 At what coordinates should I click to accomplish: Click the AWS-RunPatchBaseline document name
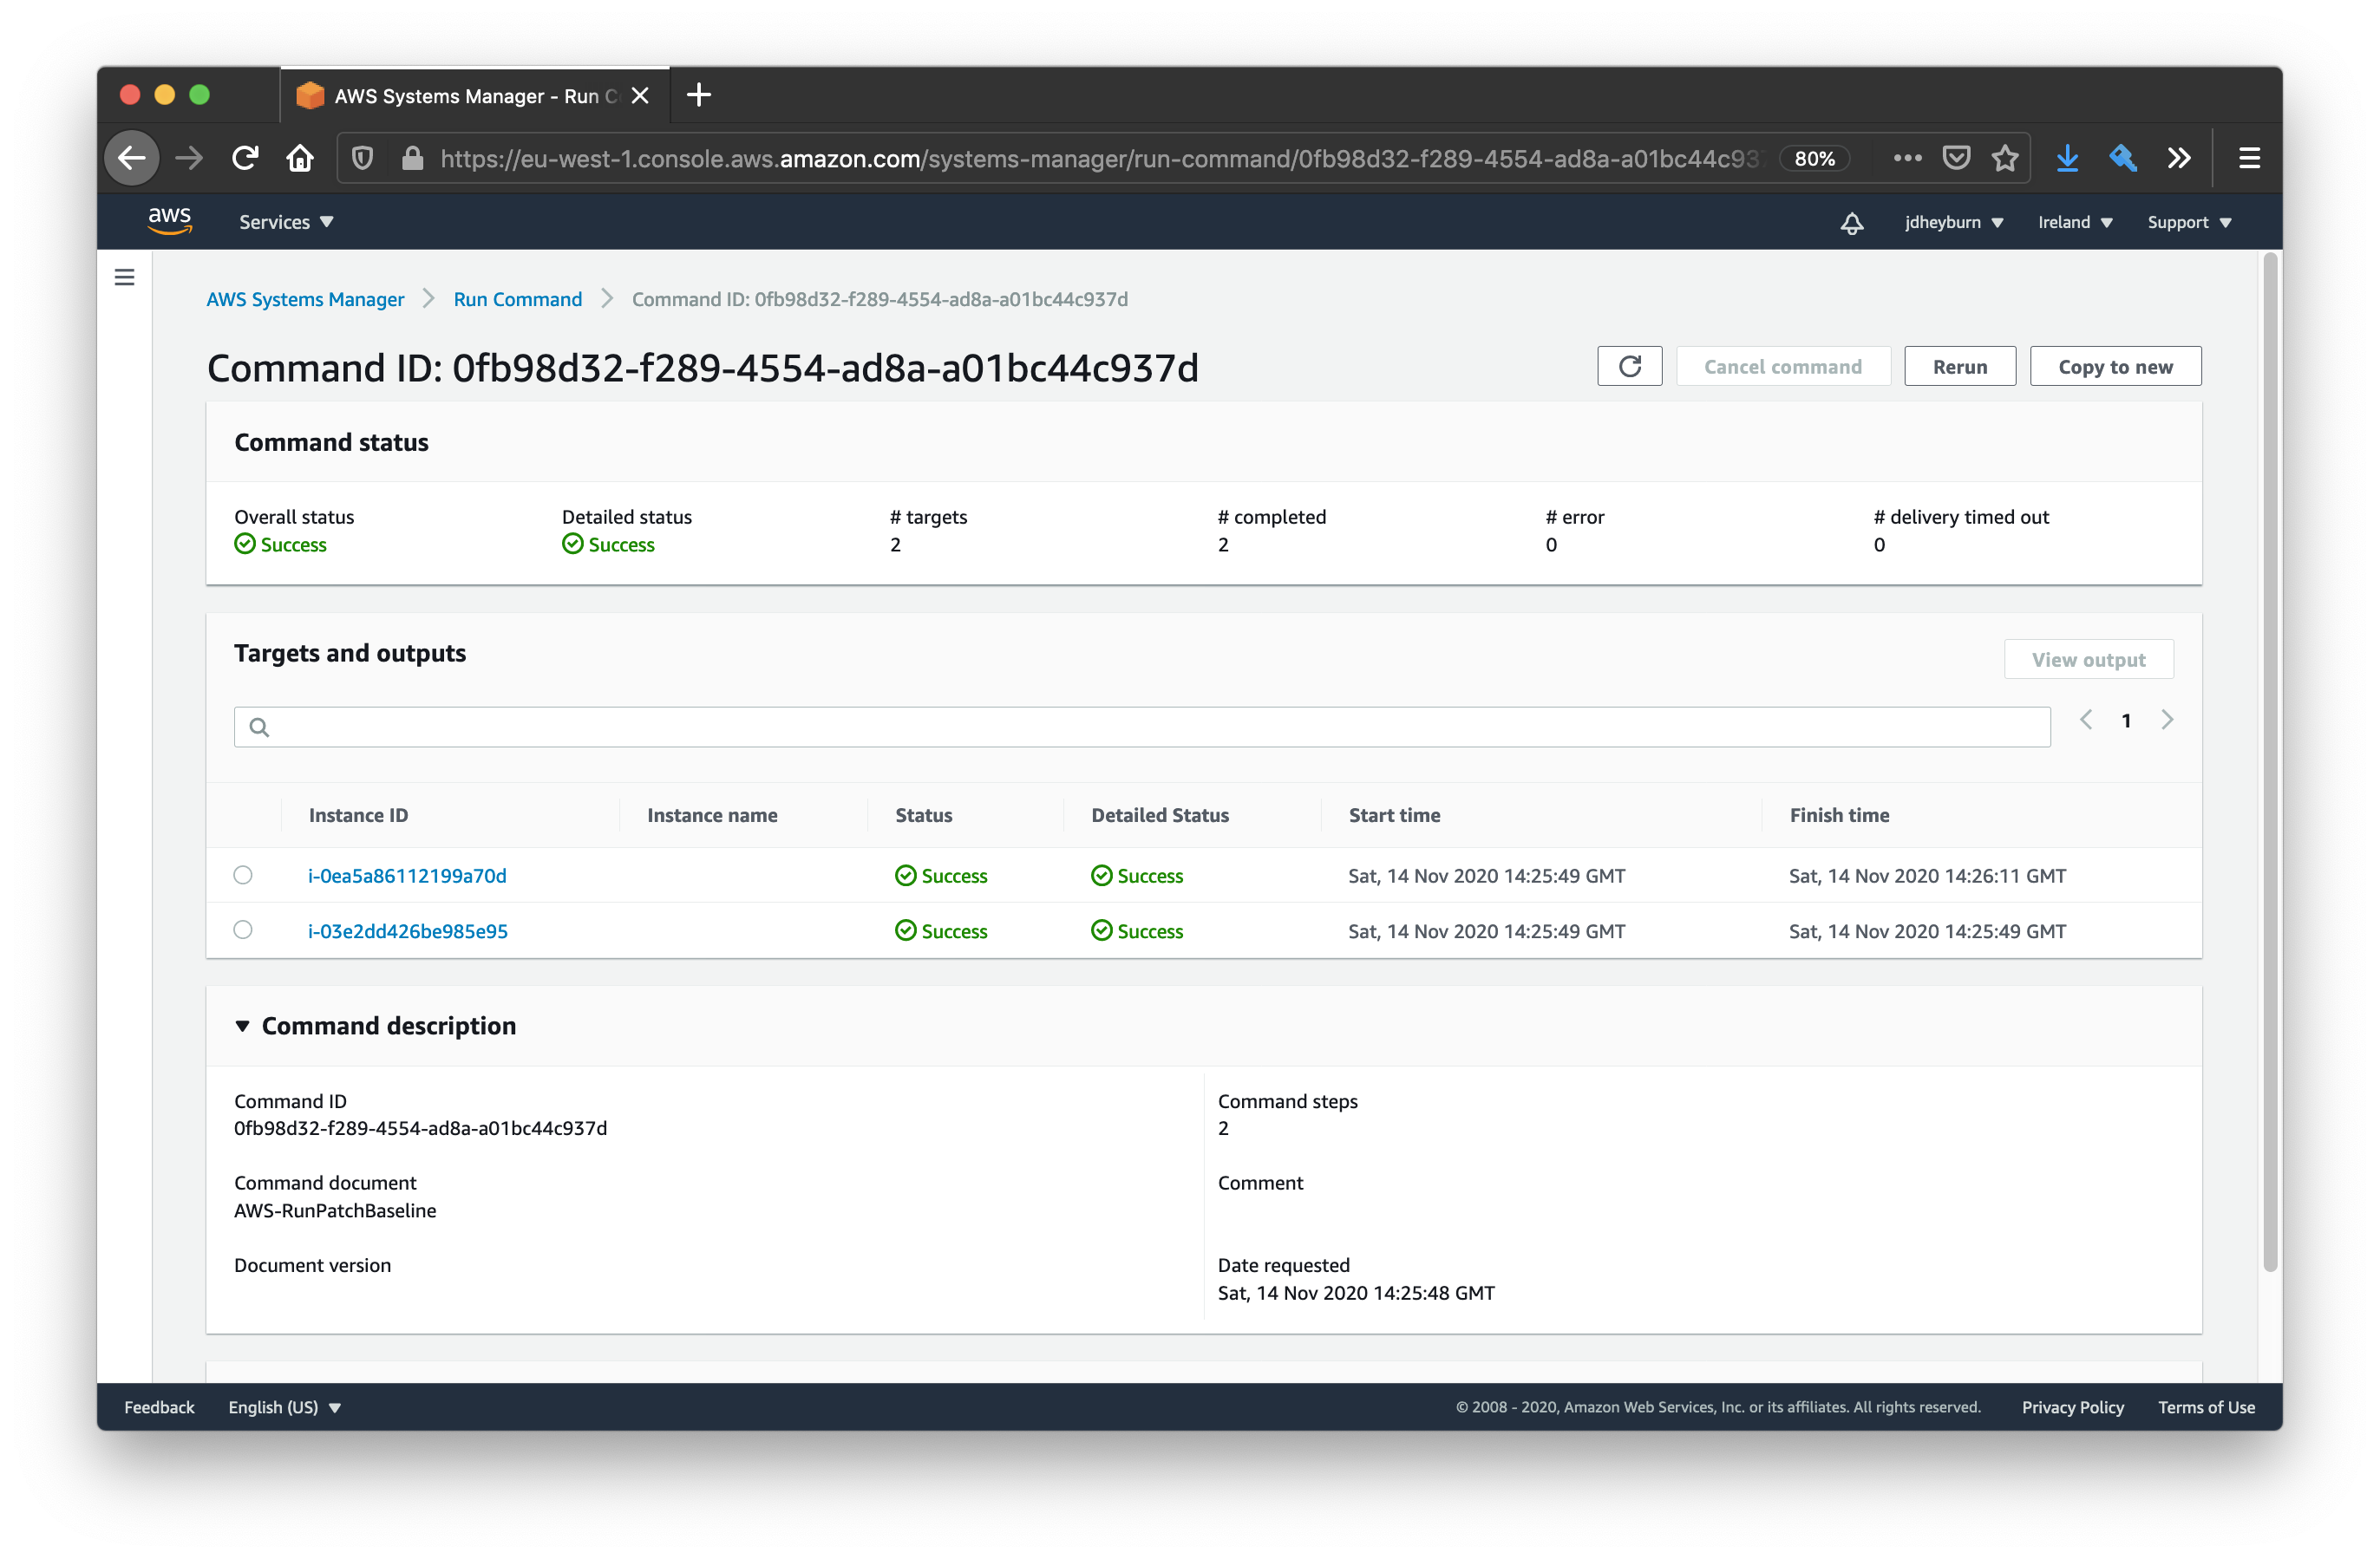[x=335, y=1210]
